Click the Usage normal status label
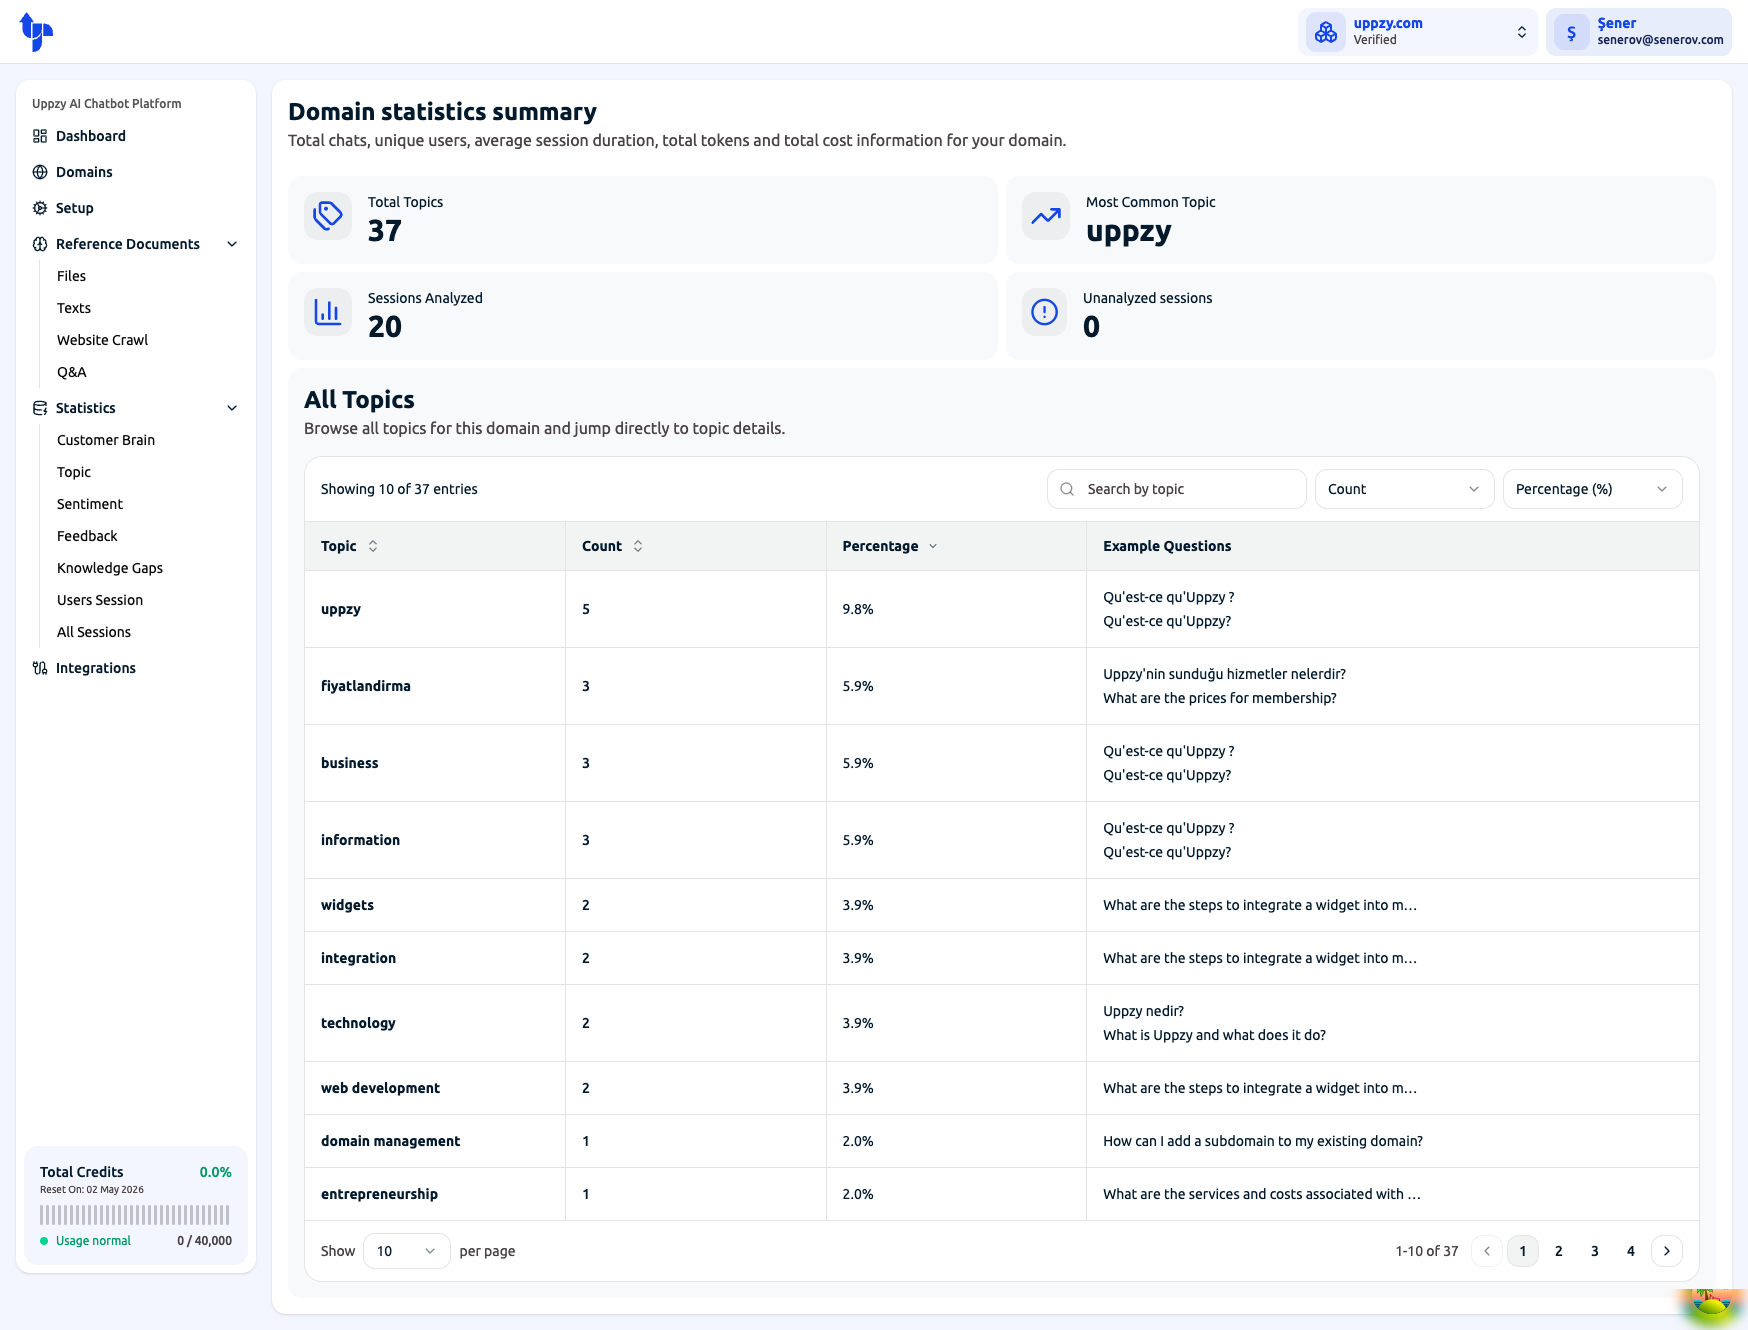This screenshot has height=1330, width=1748. coord(93,1241)
